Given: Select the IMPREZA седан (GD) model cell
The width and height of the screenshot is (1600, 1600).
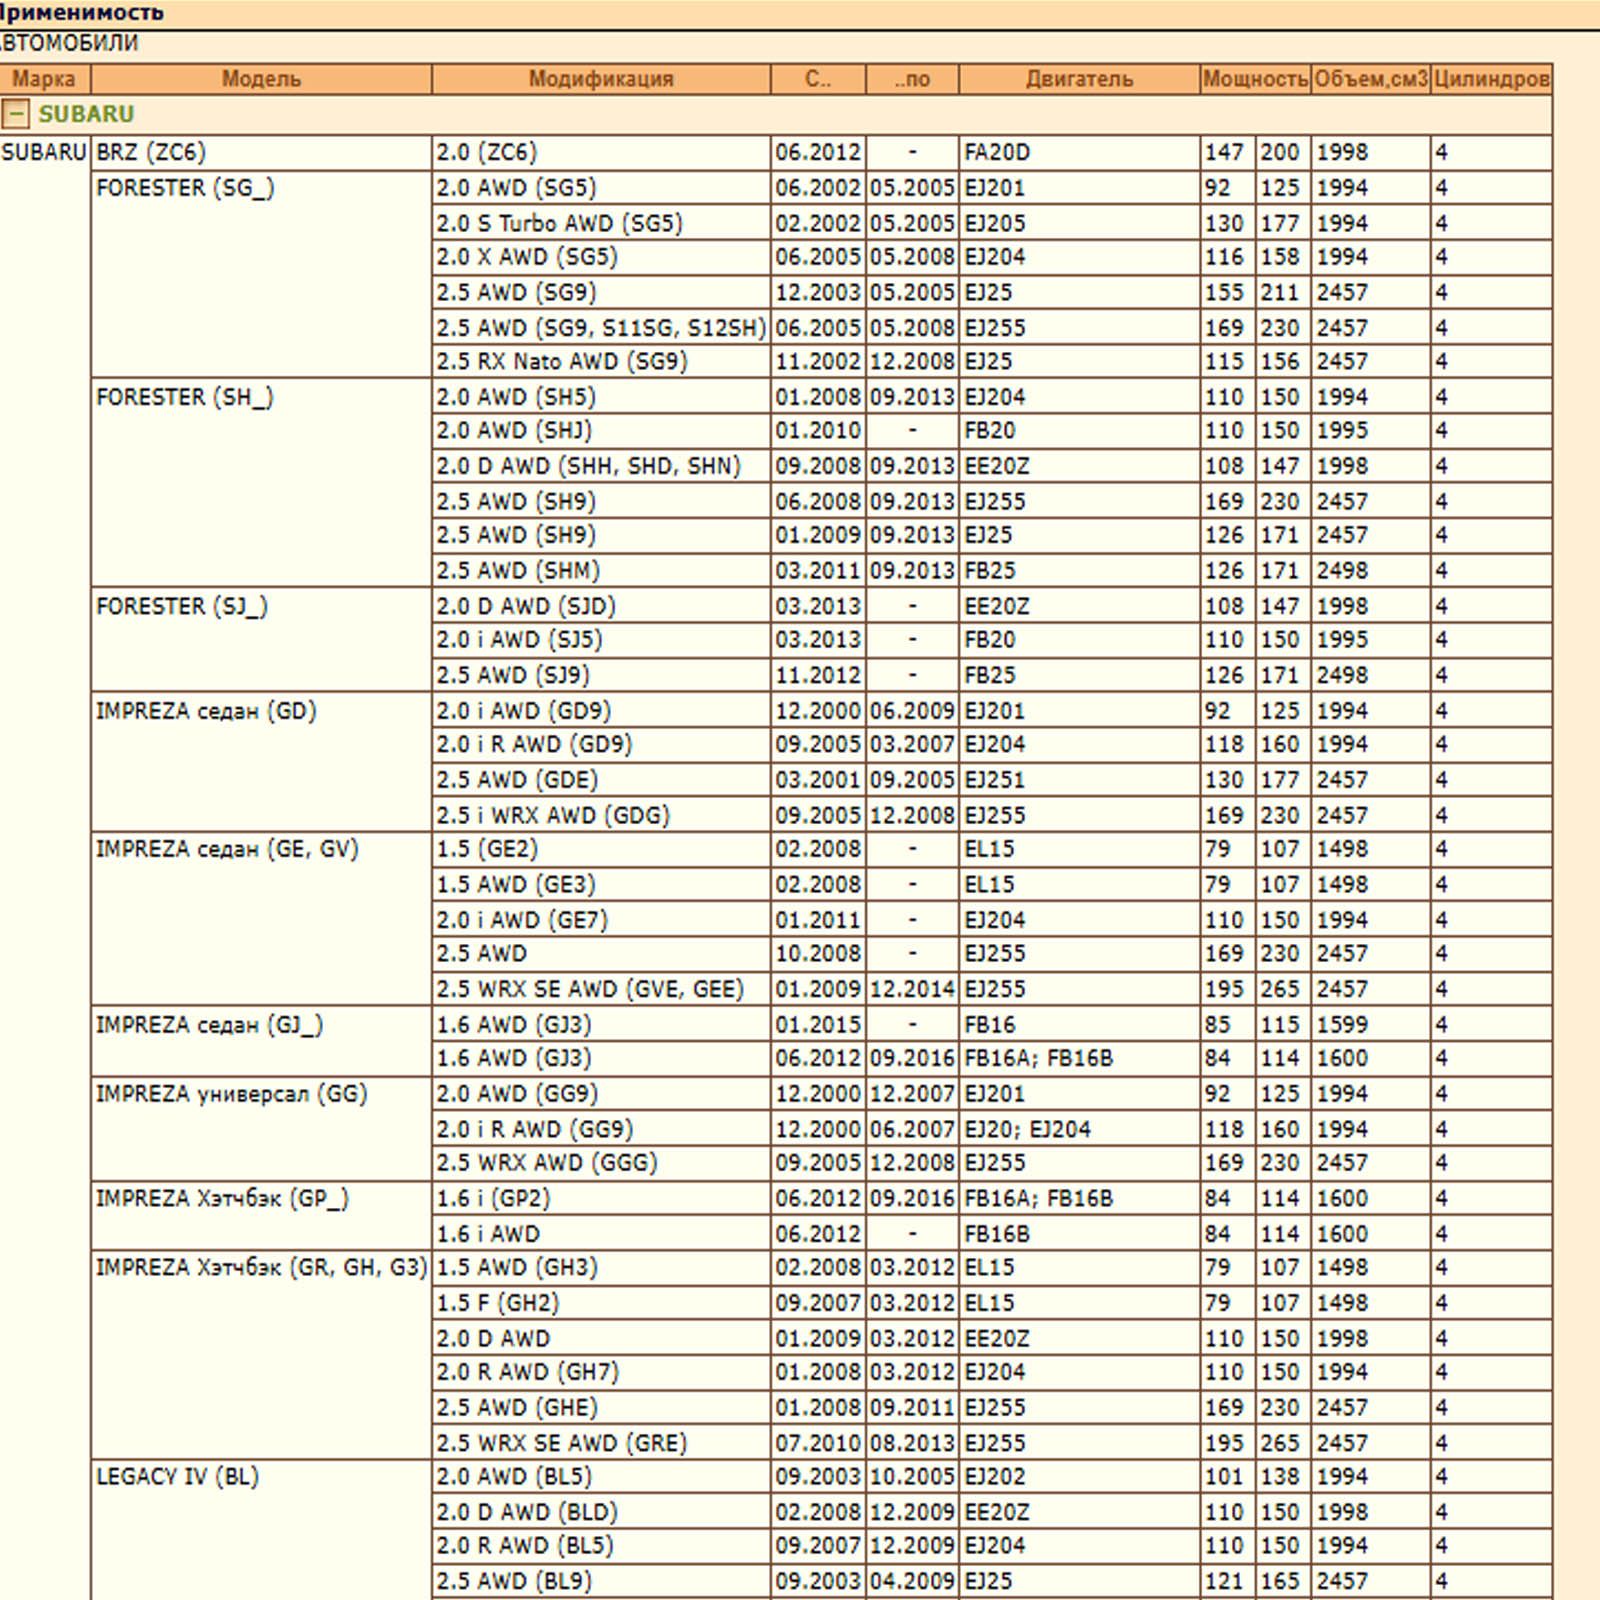Looking at the screenshot, I should (206, 712).
